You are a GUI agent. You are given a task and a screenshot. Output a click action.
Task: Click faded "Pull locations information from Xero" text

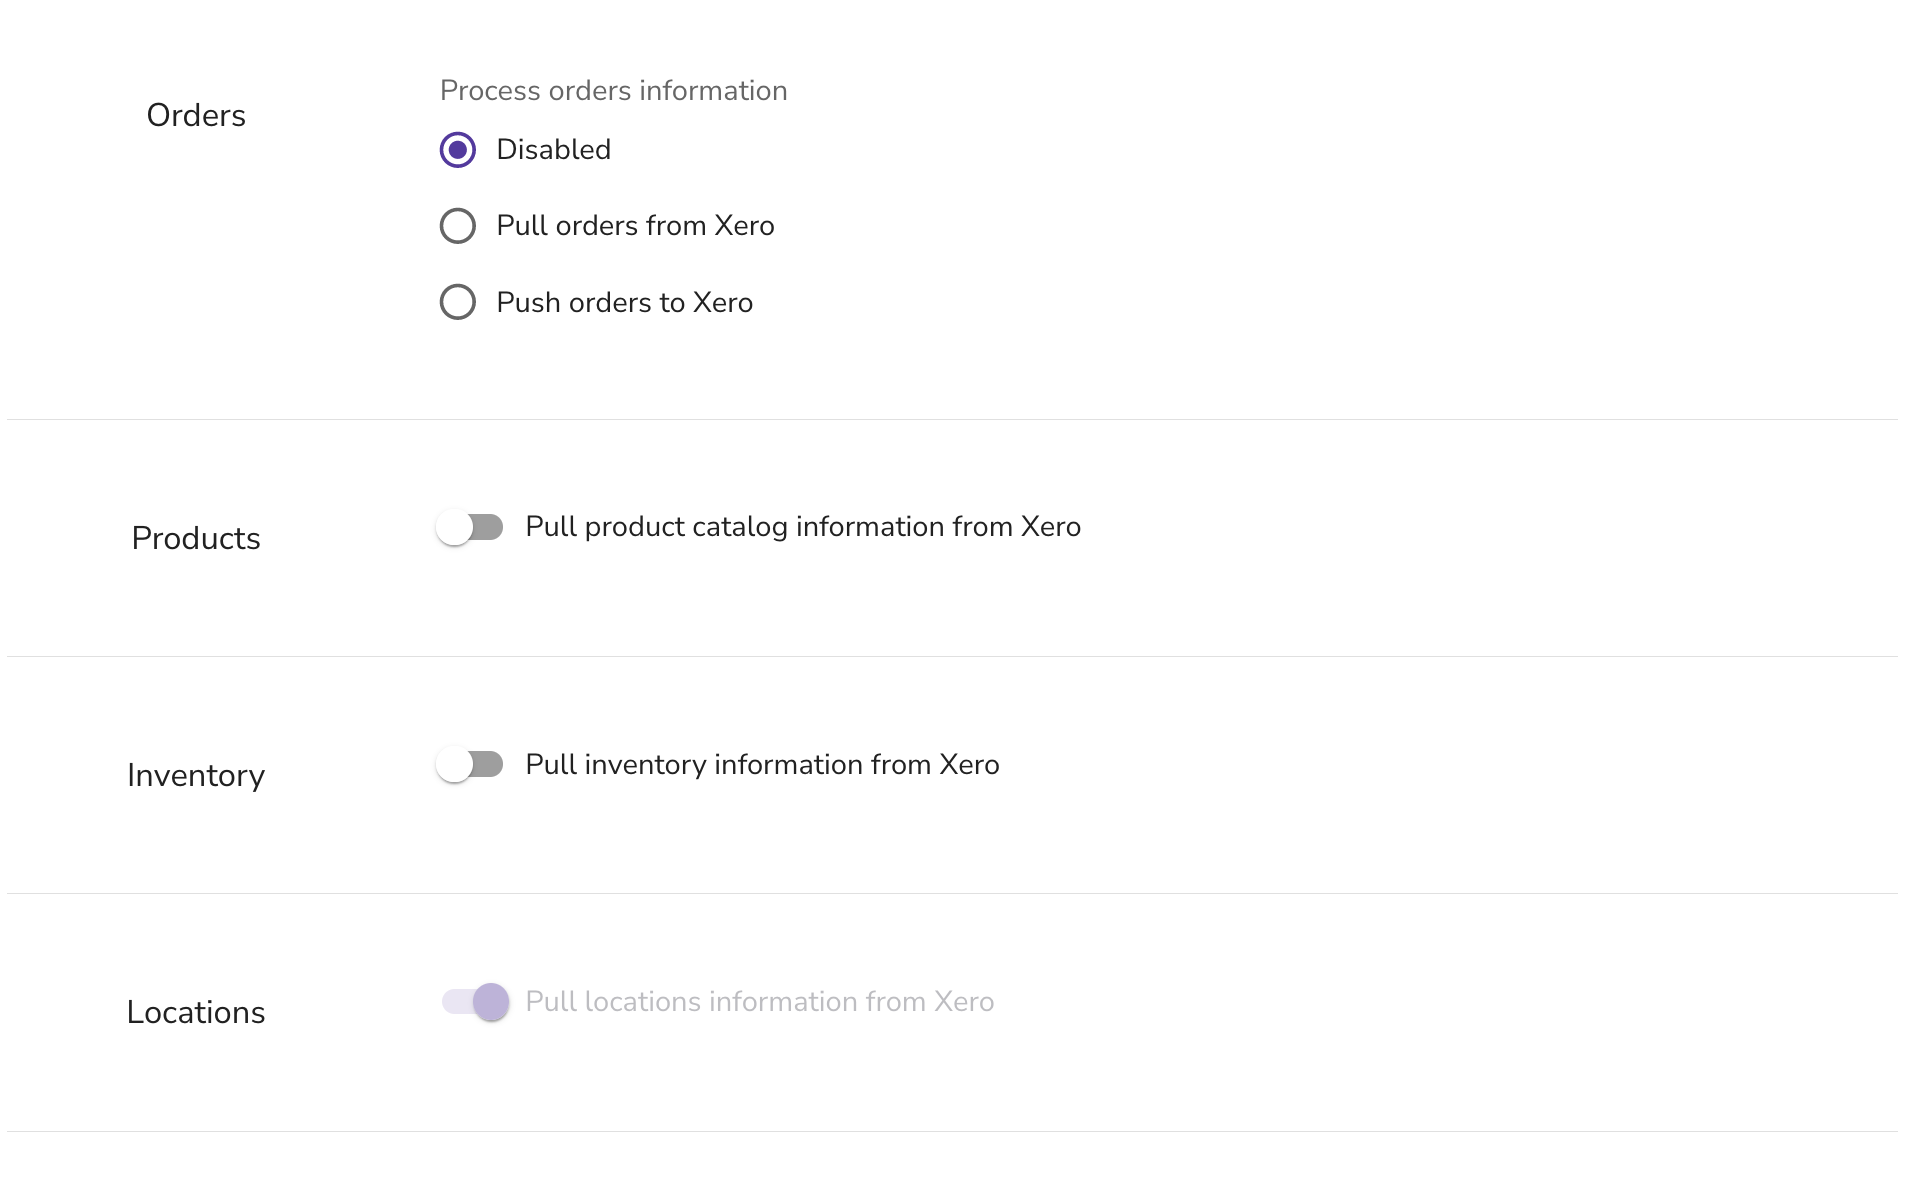(x=759, y=1002)
